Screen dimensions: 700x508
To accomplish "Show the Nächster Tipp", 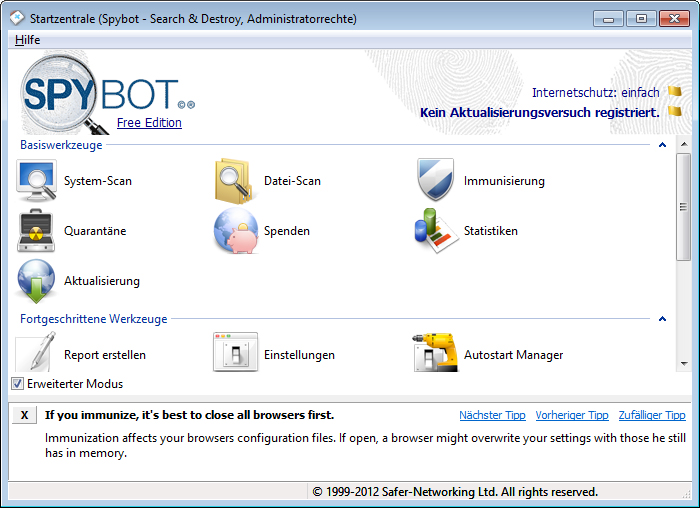I will 492,415.
